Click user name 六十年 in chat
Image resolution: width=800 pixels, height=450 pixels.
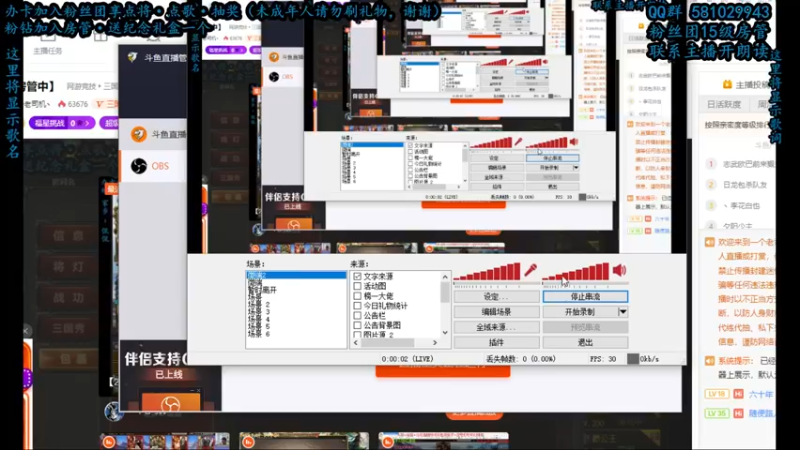click(761, 394)
